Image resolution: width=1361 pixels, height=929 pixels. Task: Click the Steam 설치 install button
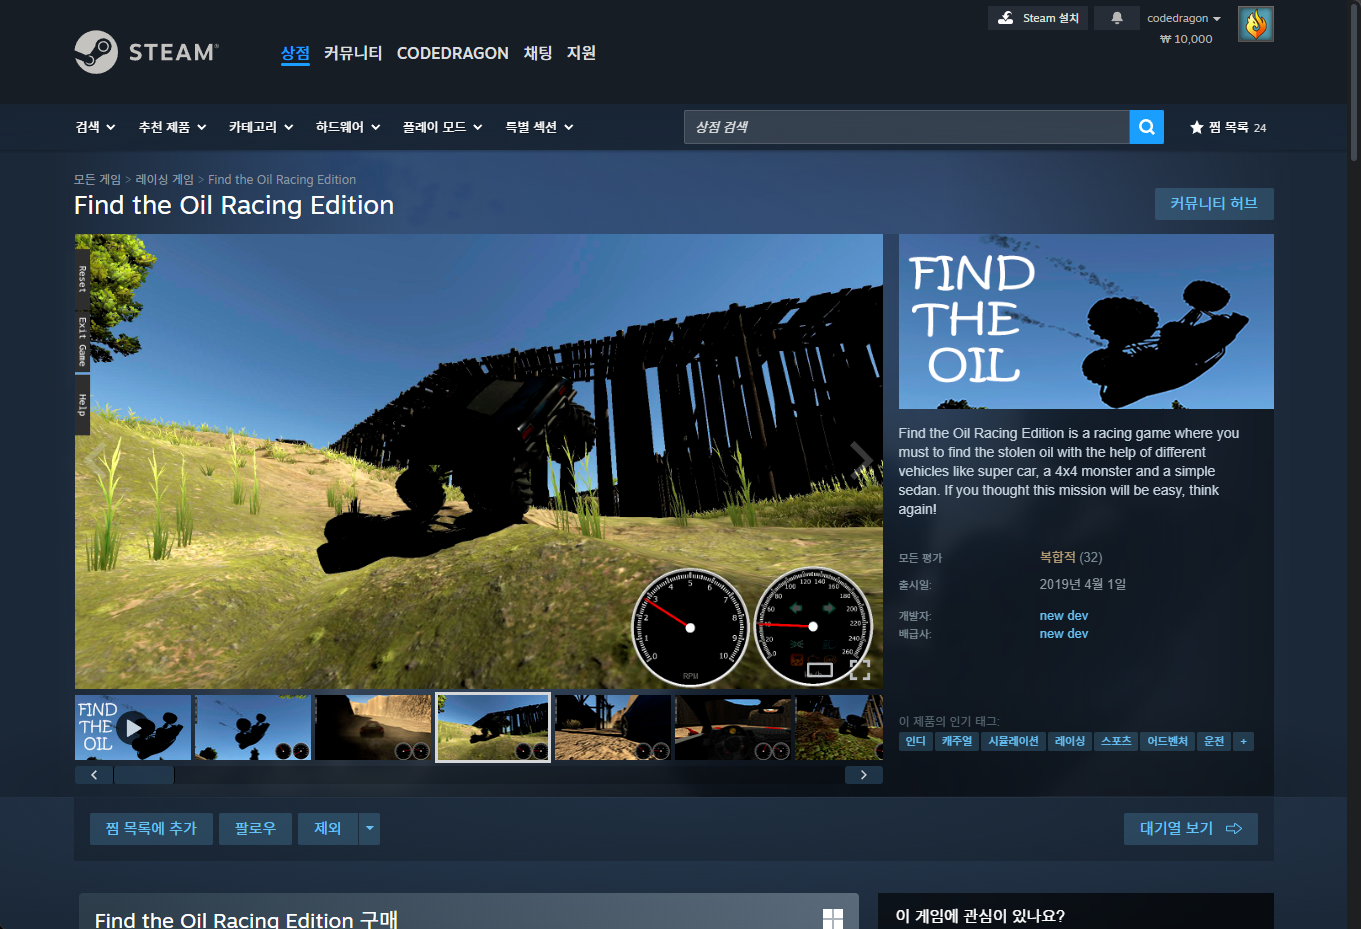point(1038,18)
